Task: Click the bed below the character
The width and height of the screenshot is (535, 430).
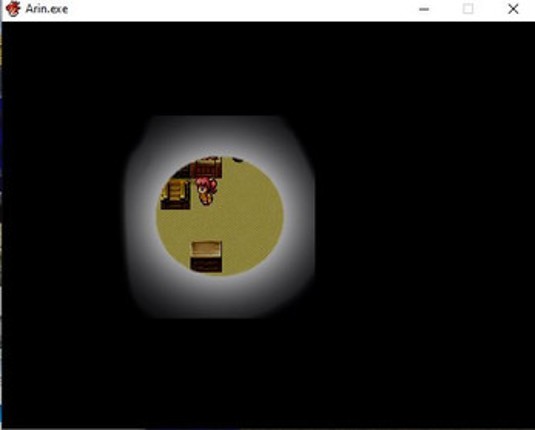Action: 206,257
